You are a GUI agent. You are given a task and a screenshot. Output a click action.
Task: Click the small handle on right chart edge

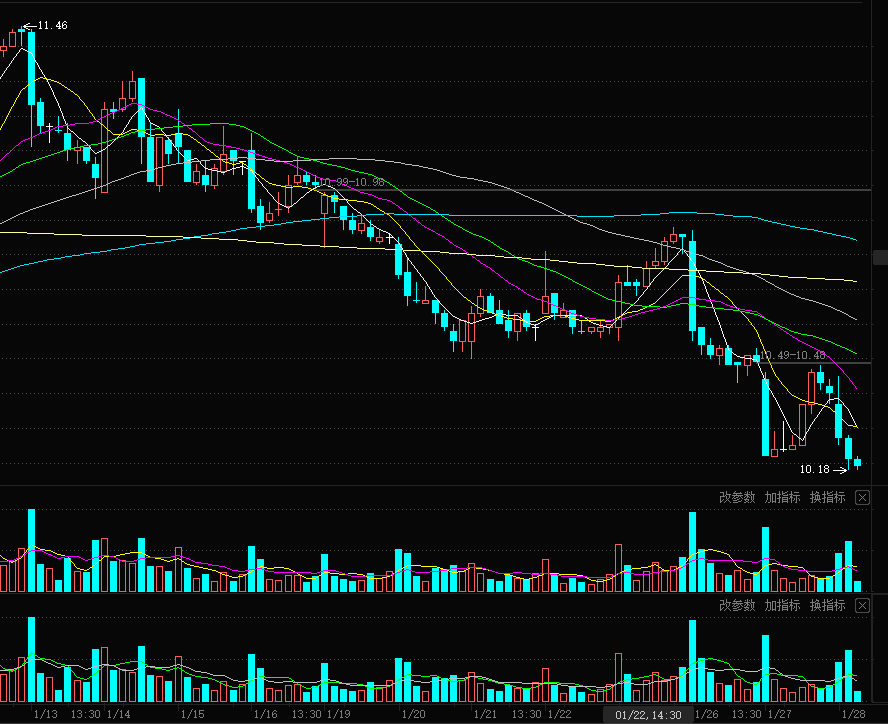(x=881, y=257)
